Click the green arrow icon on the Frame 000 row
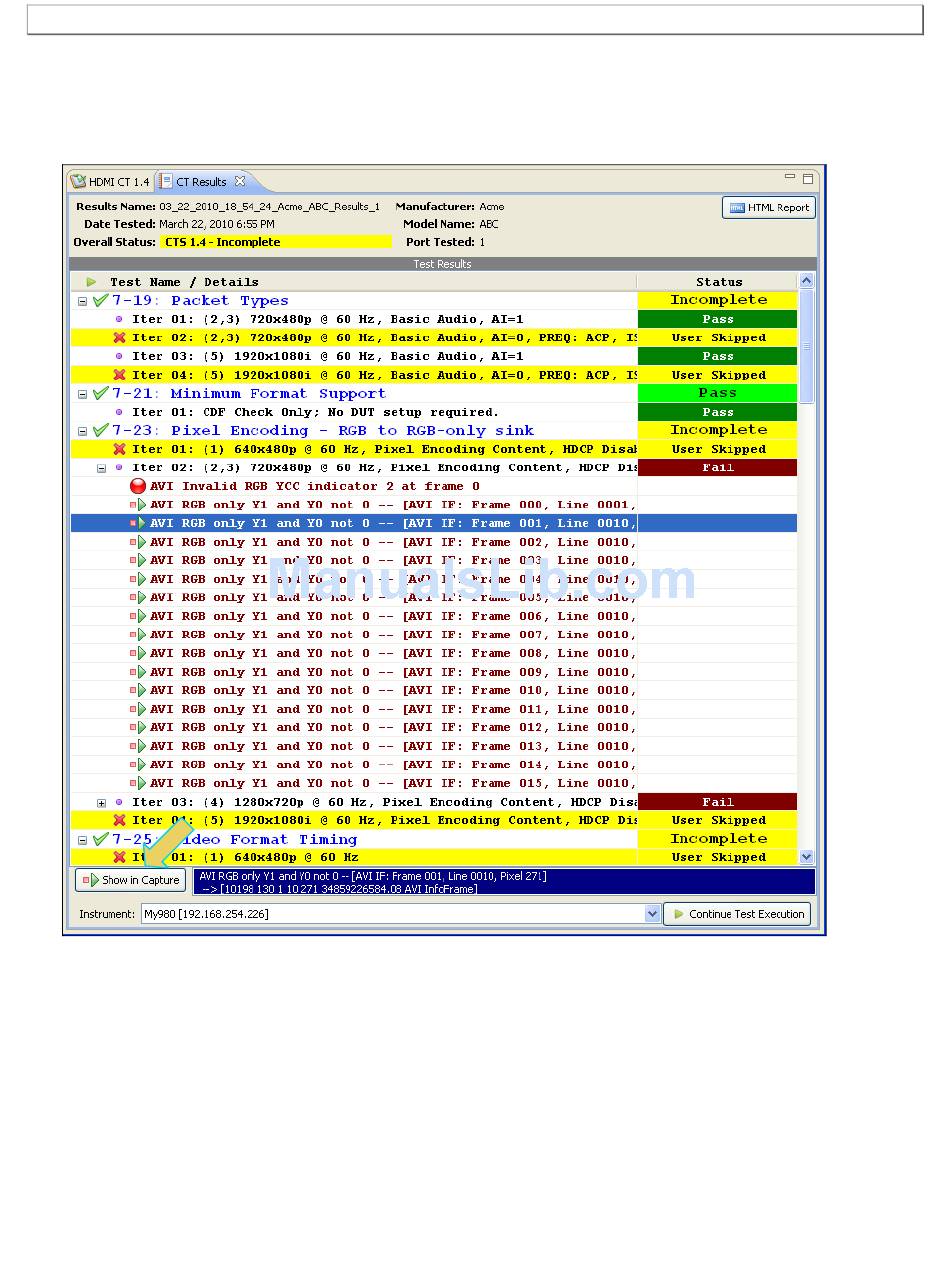The width and height of the screenshot is (950, 1267). pyautogui.click(x=141, y=505)
